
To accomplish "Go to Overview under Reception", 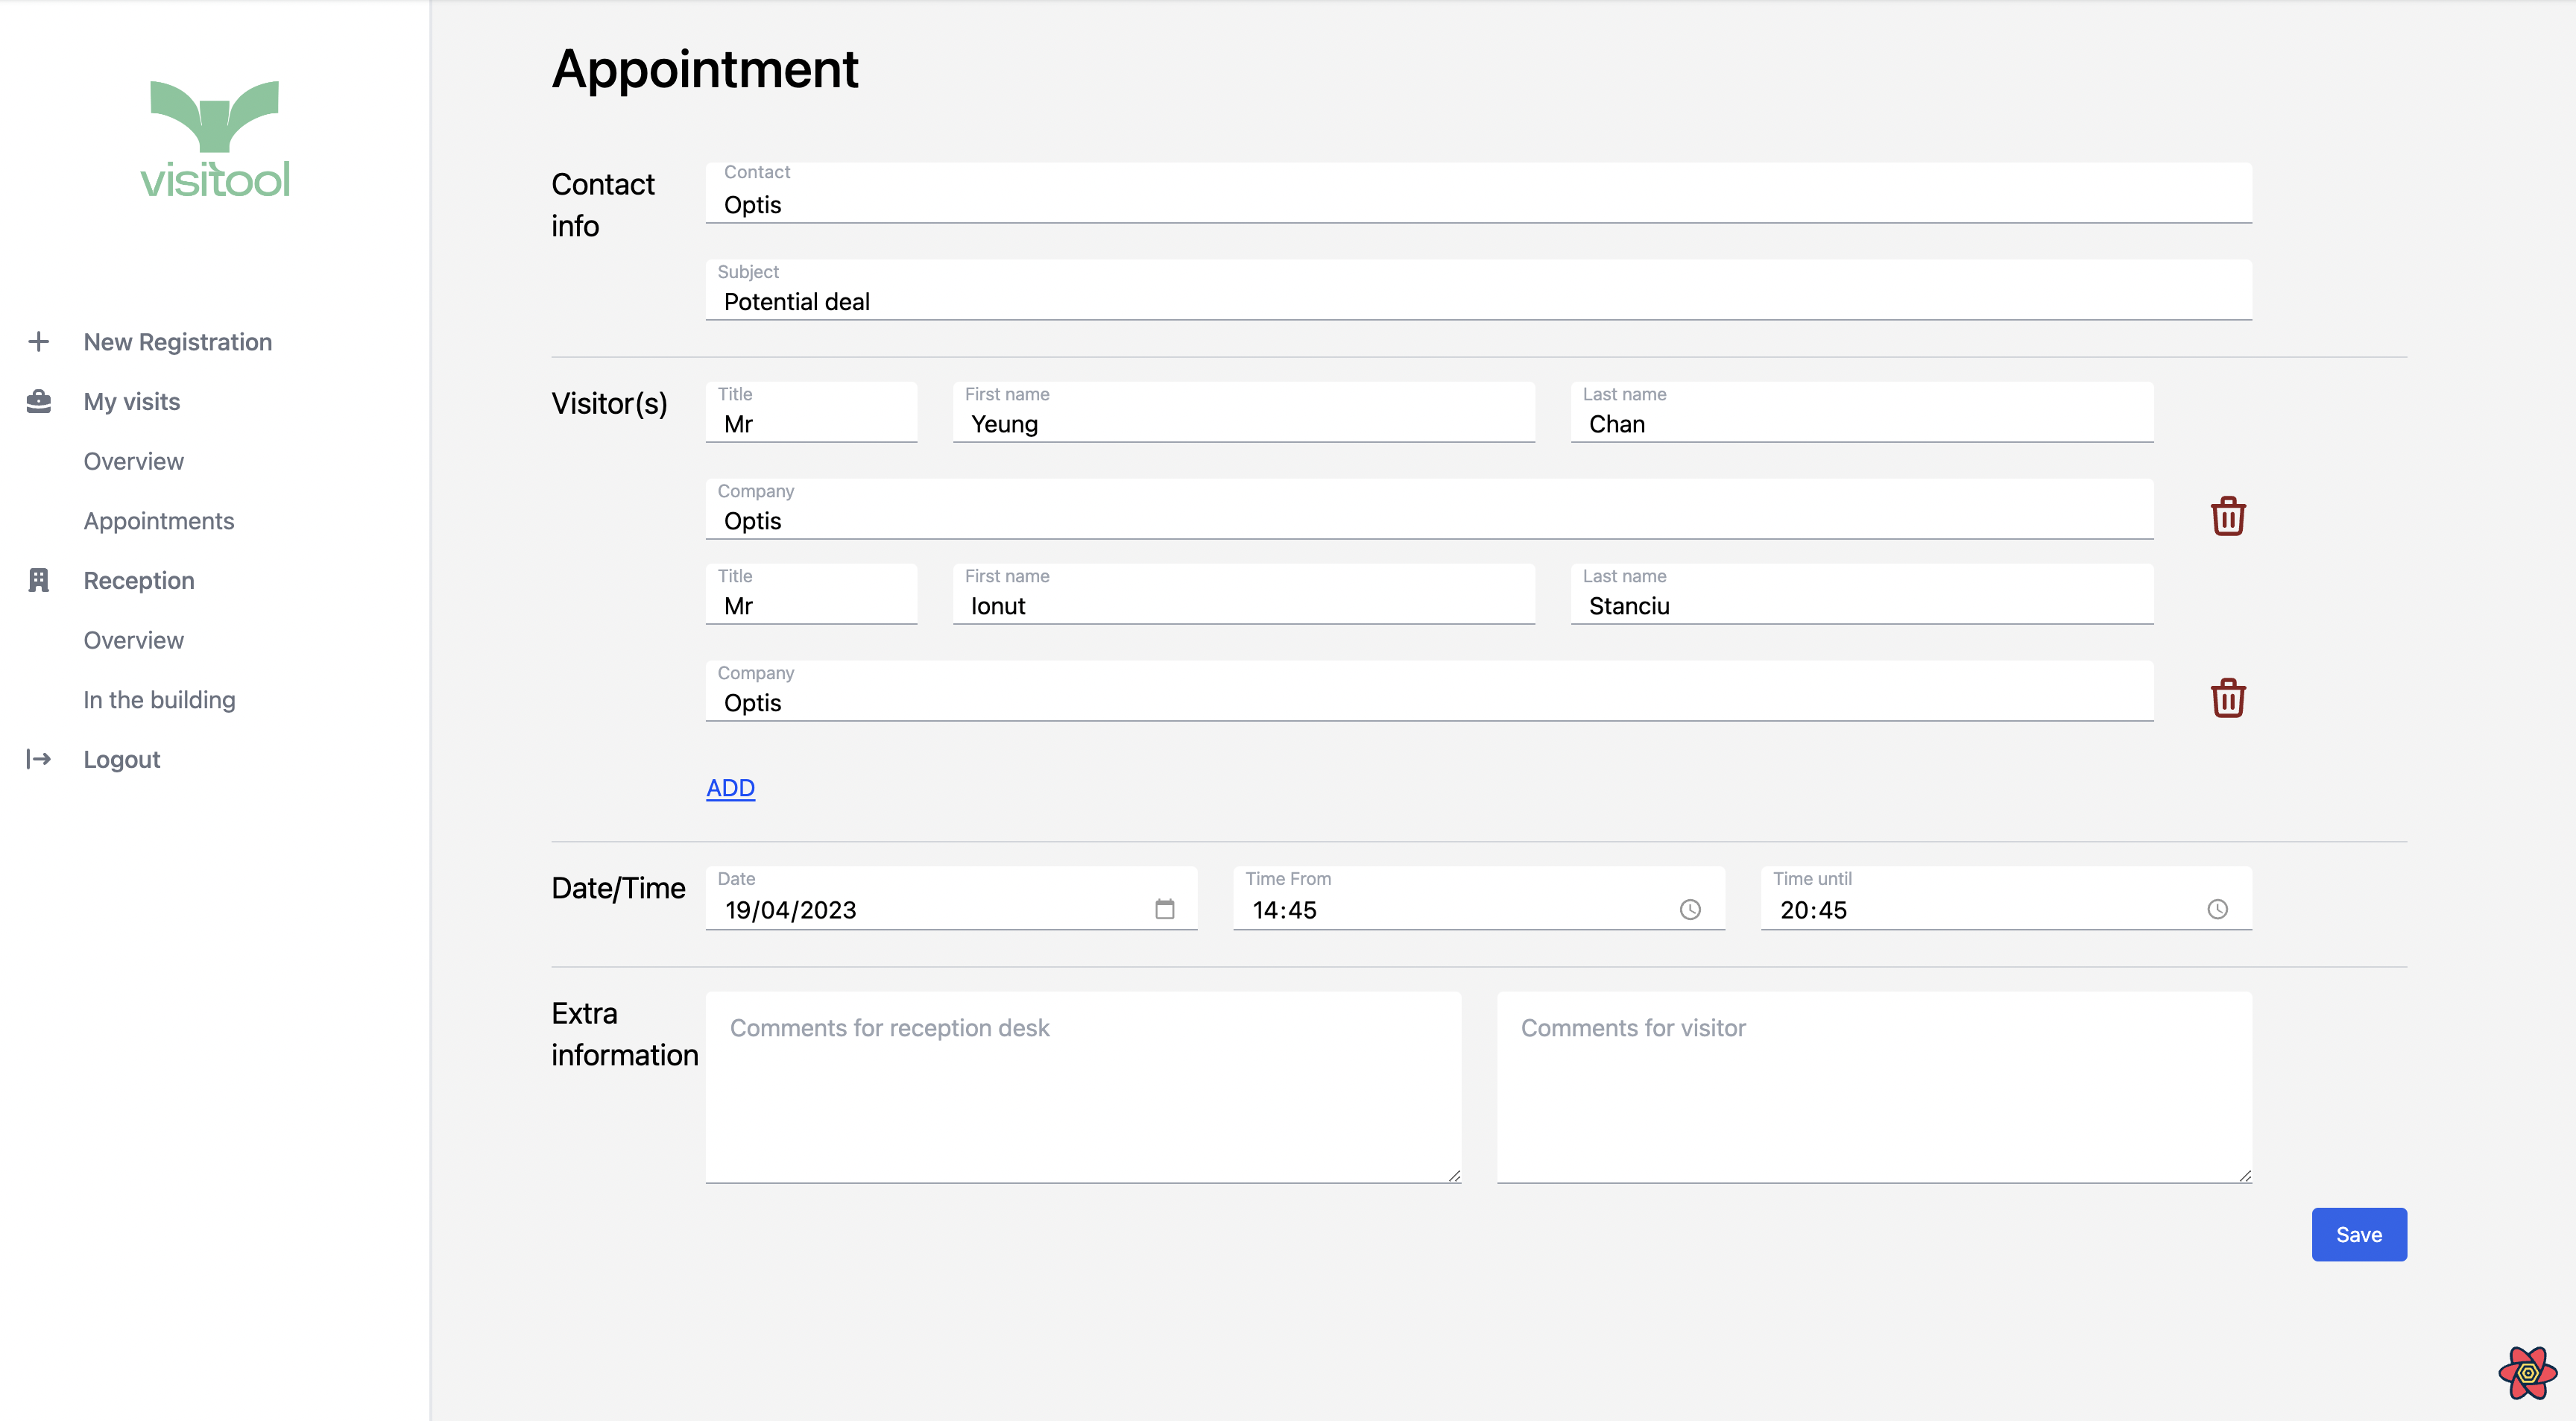I will pyautogui.click(x=134, y=640).
